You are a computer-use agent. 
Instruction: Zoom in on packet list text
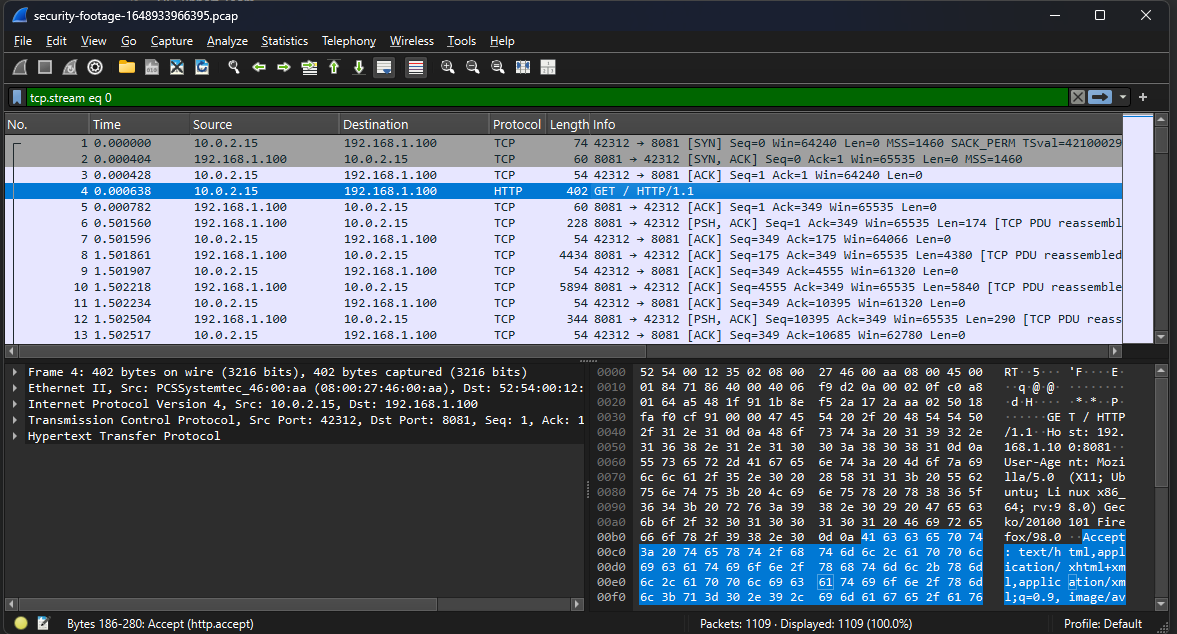(x=447, y=67)
